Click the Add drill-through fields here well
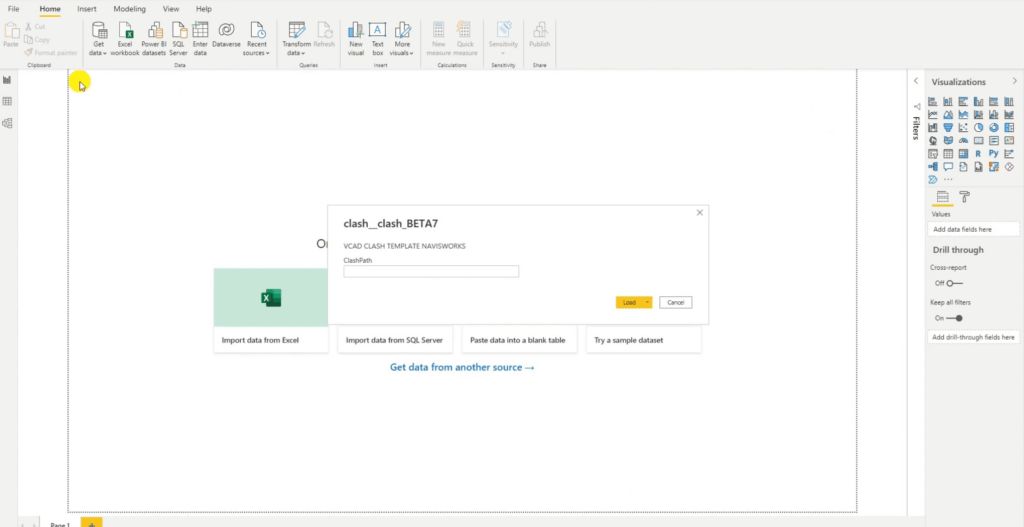1024x527 pixels. (x=973, y=338)
